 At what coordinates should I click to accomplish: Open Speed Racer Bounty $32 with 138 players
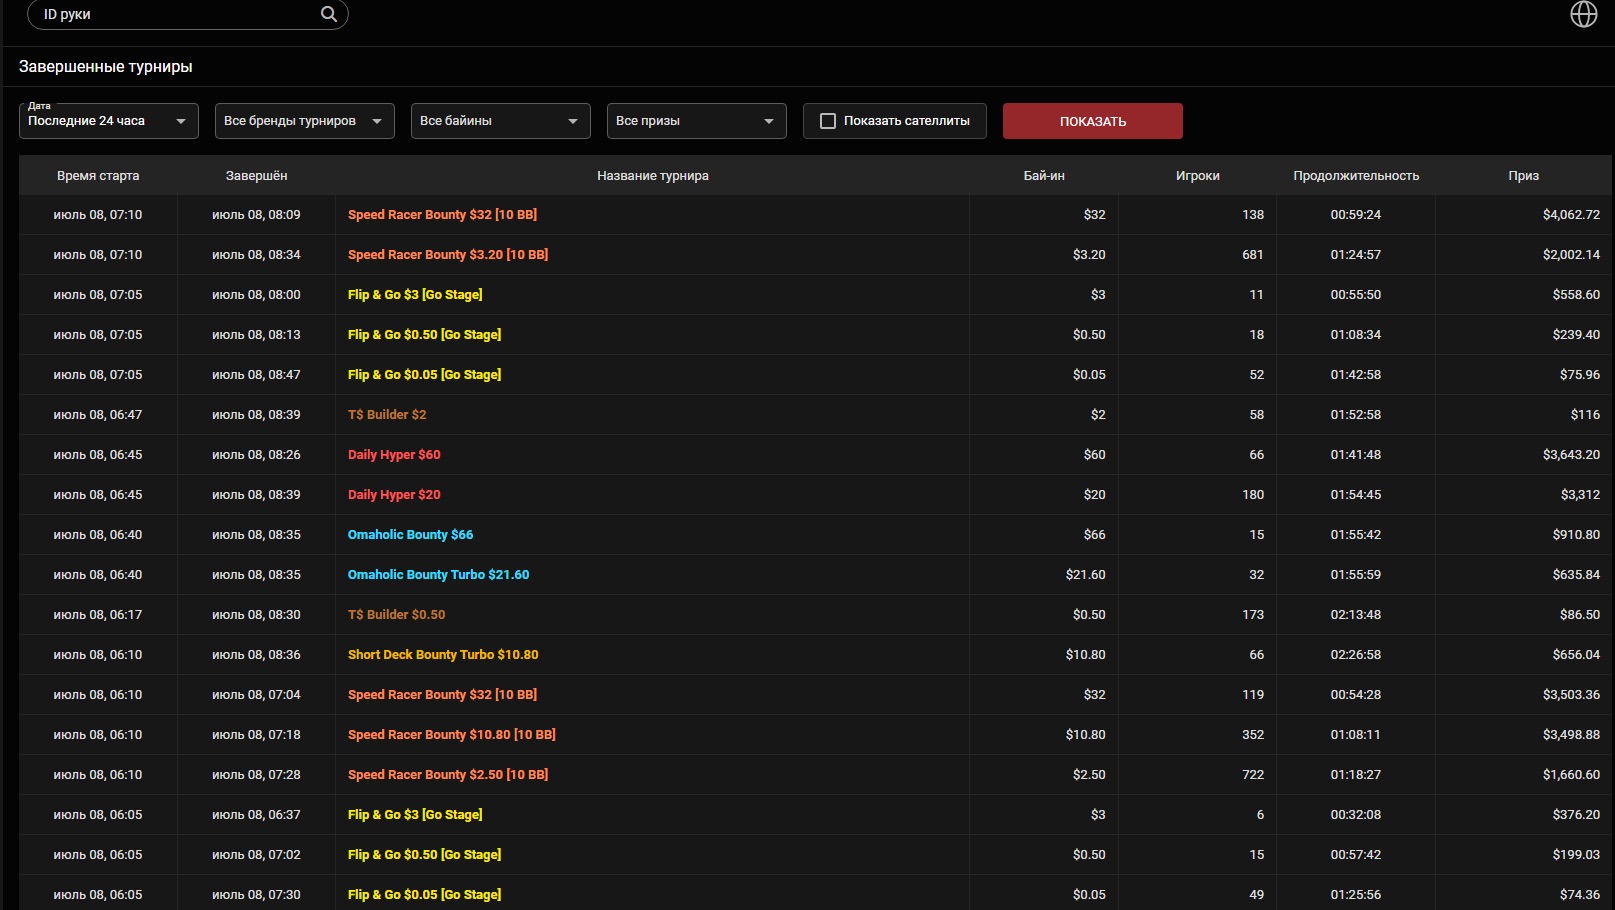pos(442,215)
